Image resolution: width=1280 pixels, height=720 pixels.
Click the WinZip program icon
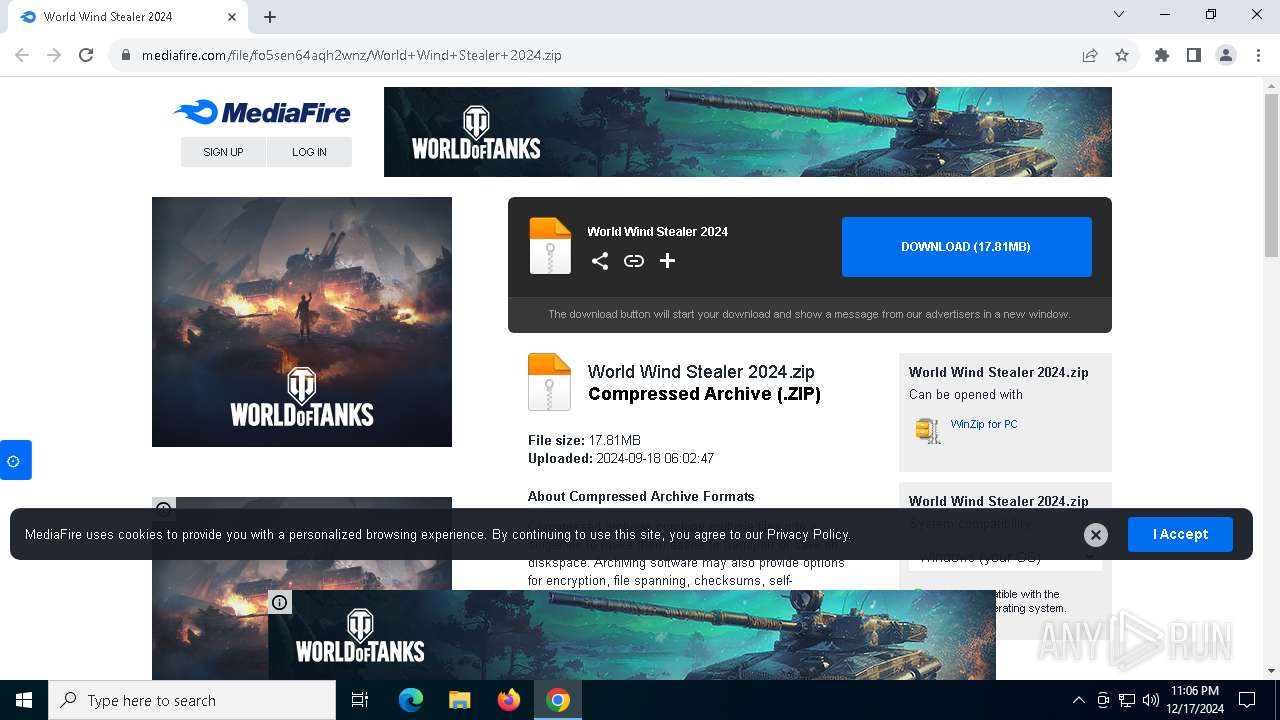928,430
